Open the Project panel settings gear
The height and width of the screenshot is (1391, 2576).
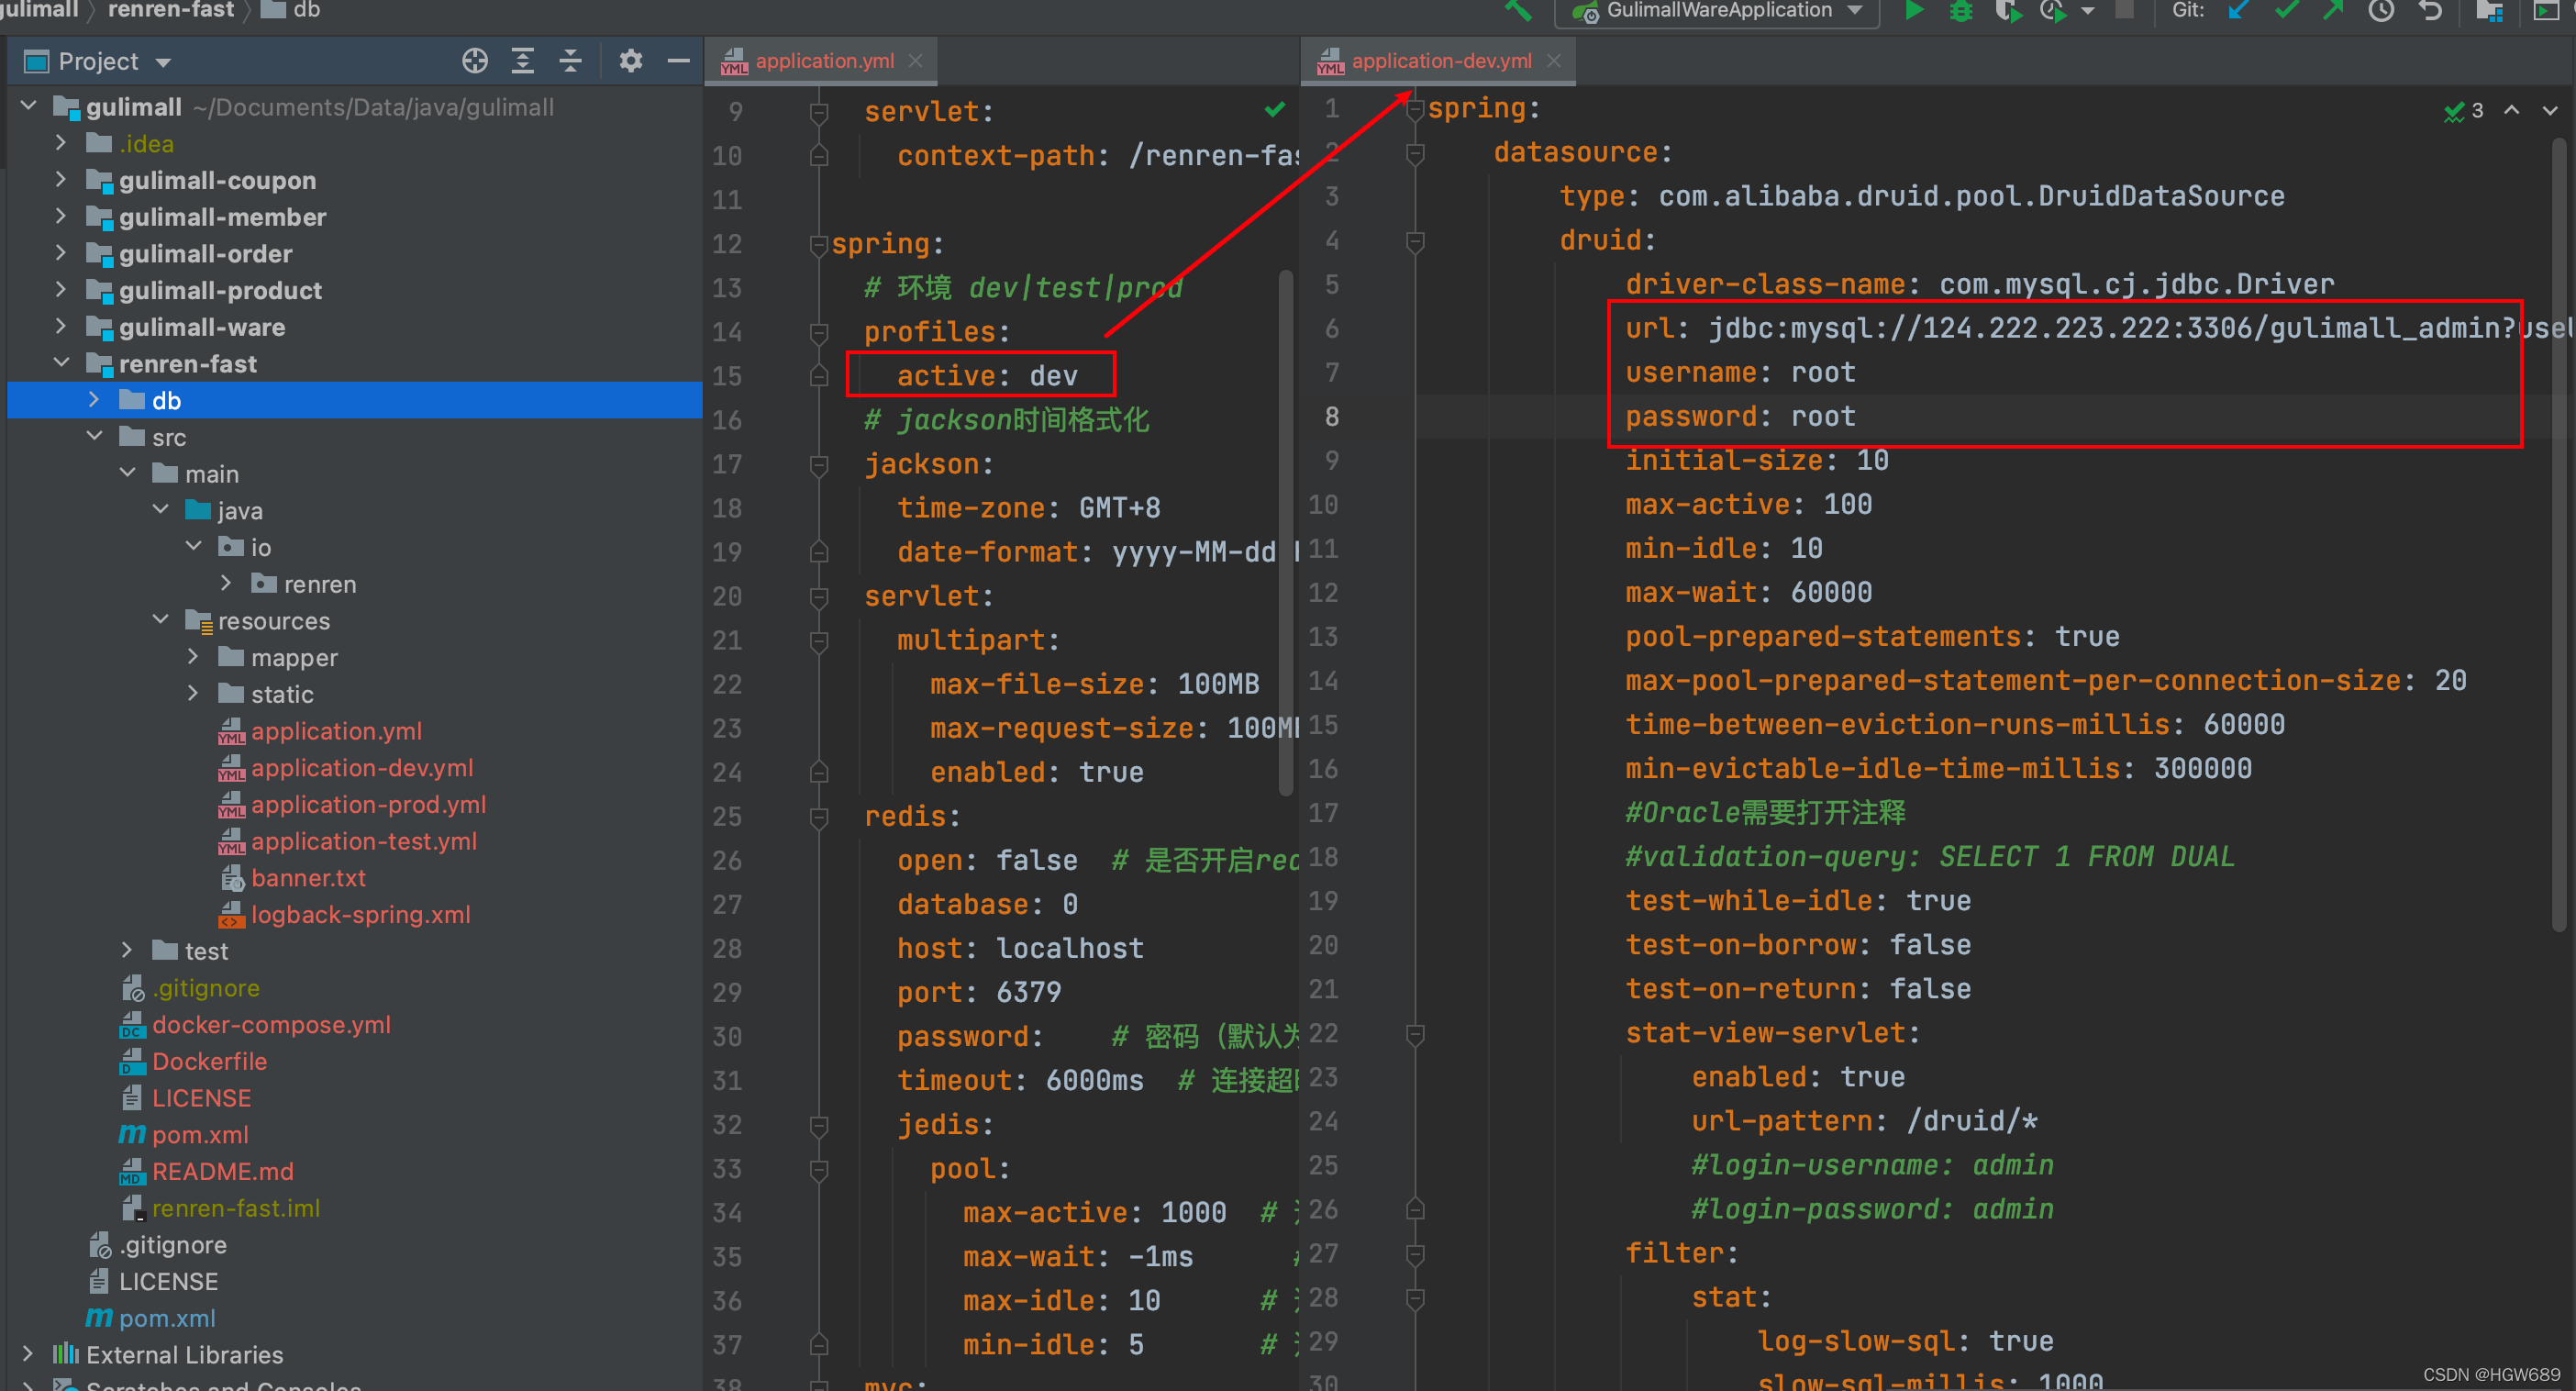click(630, 62)
